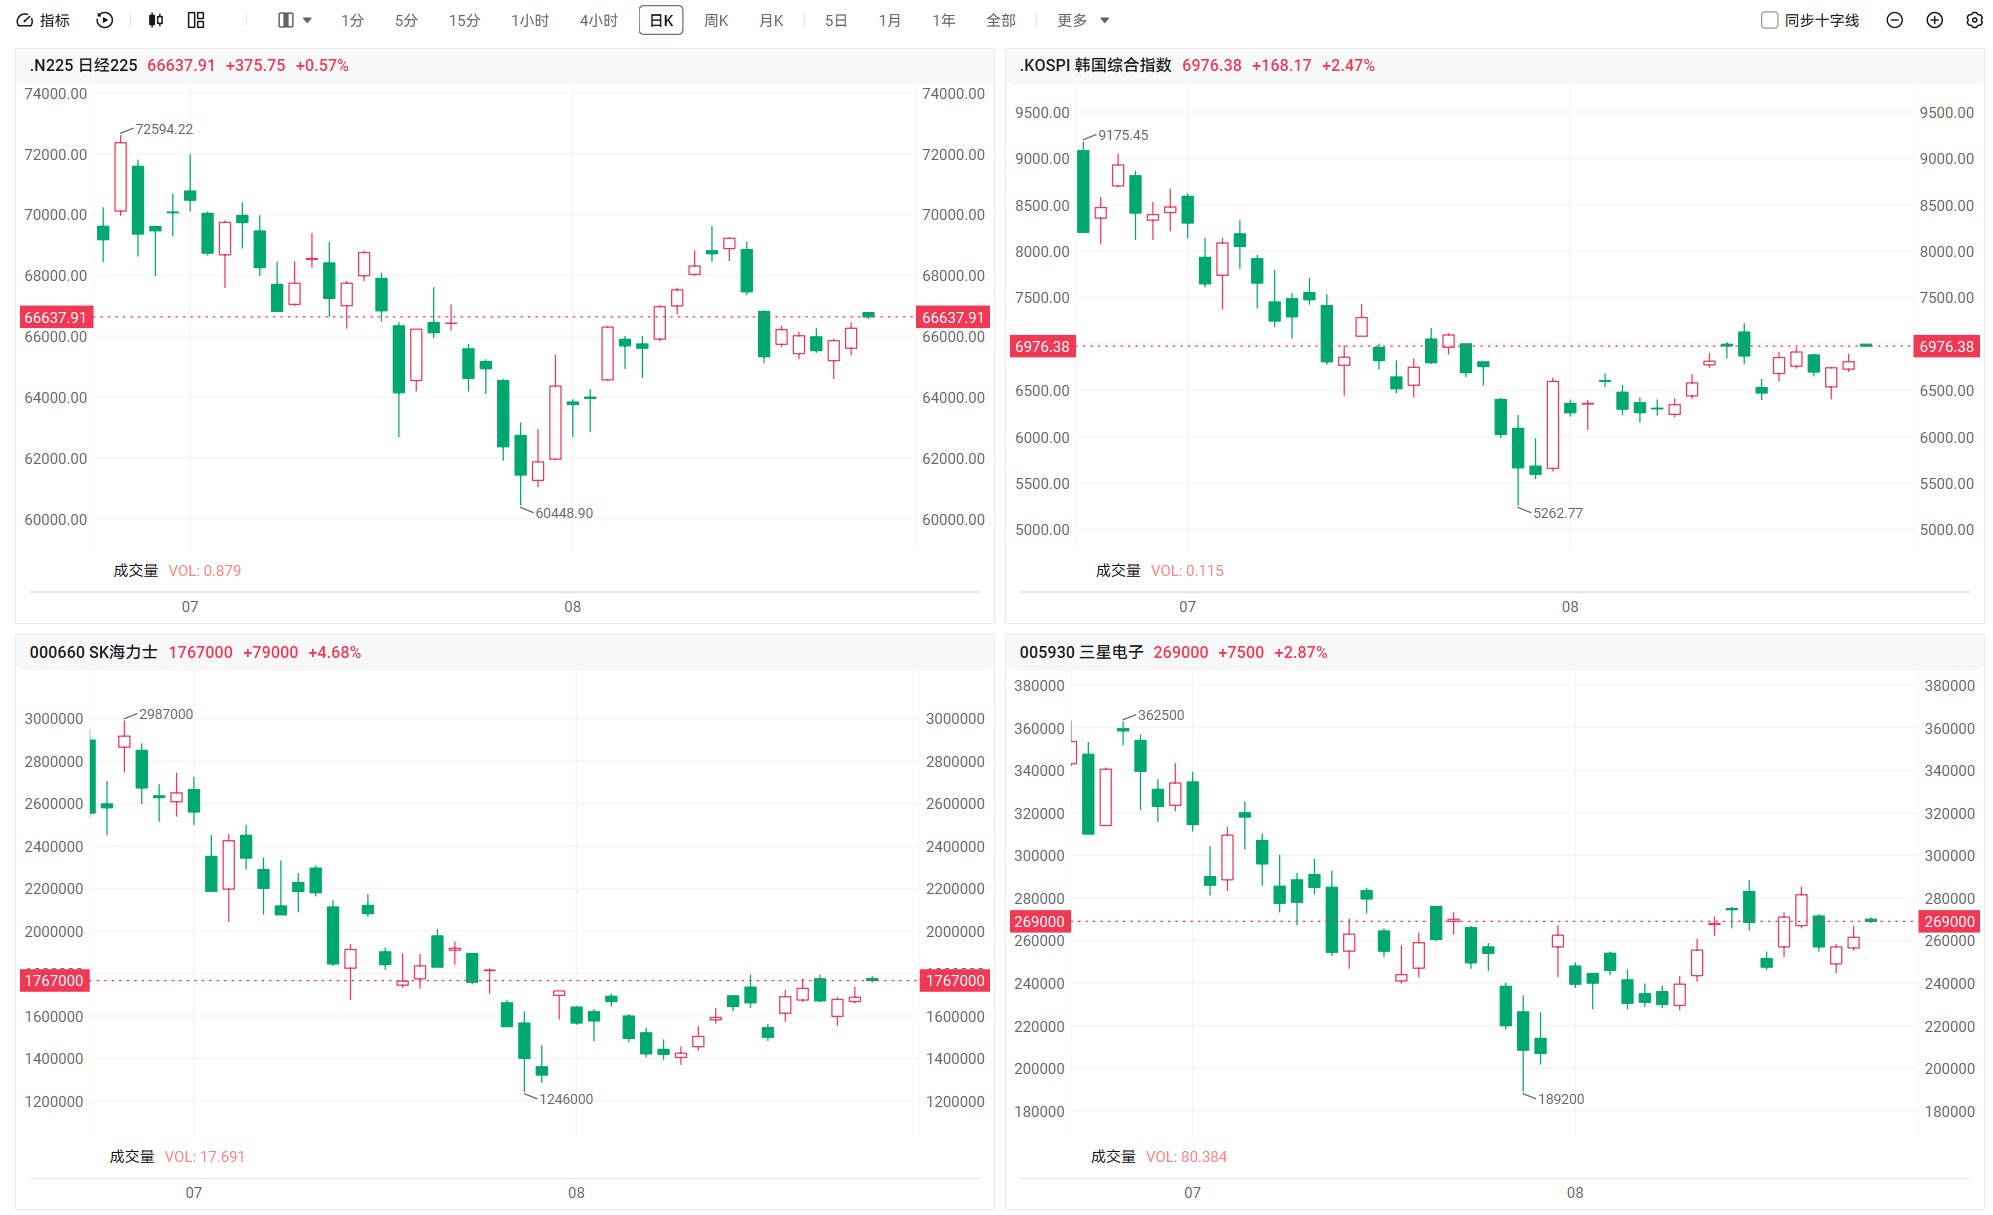The width and height of the screenshot is (1993, 1215).
Task: Choose the 1年 range
Action: tap(943, 20)
